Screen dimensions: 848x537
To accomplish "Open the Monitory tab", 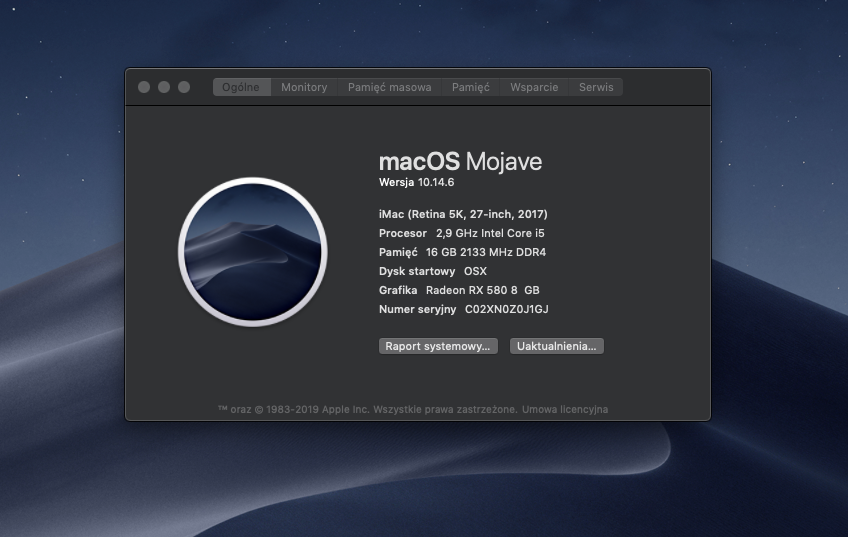I will click(x=304, y=87).
